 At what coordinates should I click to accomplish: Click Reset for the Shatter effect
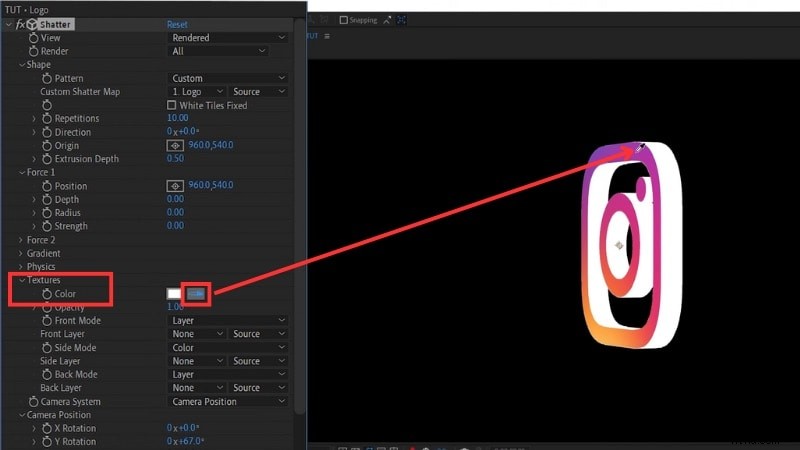tap(177, 24)
